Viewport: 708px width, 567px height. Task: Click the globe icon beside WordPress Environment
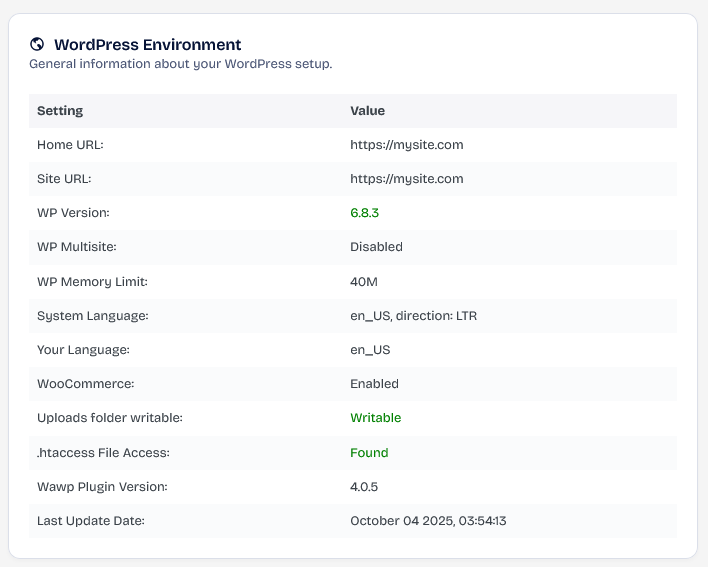point(37,44)
